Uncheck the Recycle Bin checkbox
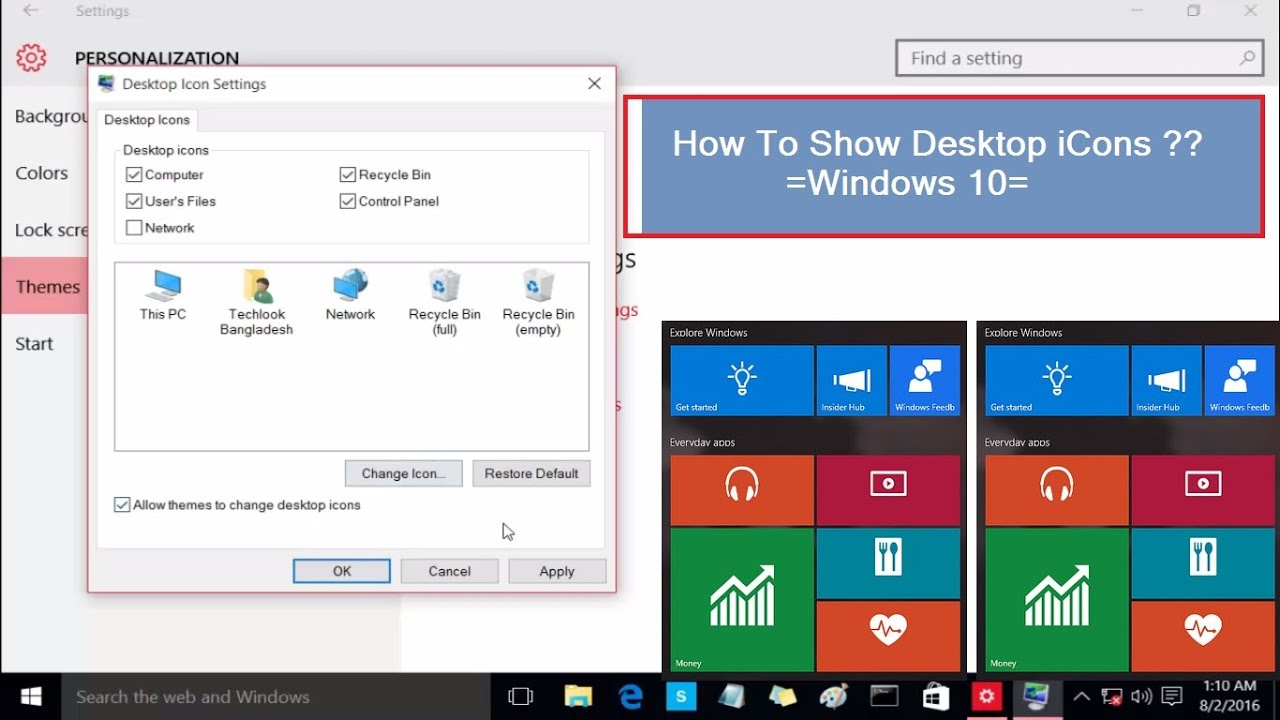Image resolution: width=1280 pixels, height=720 pixels. click(348, 174)
